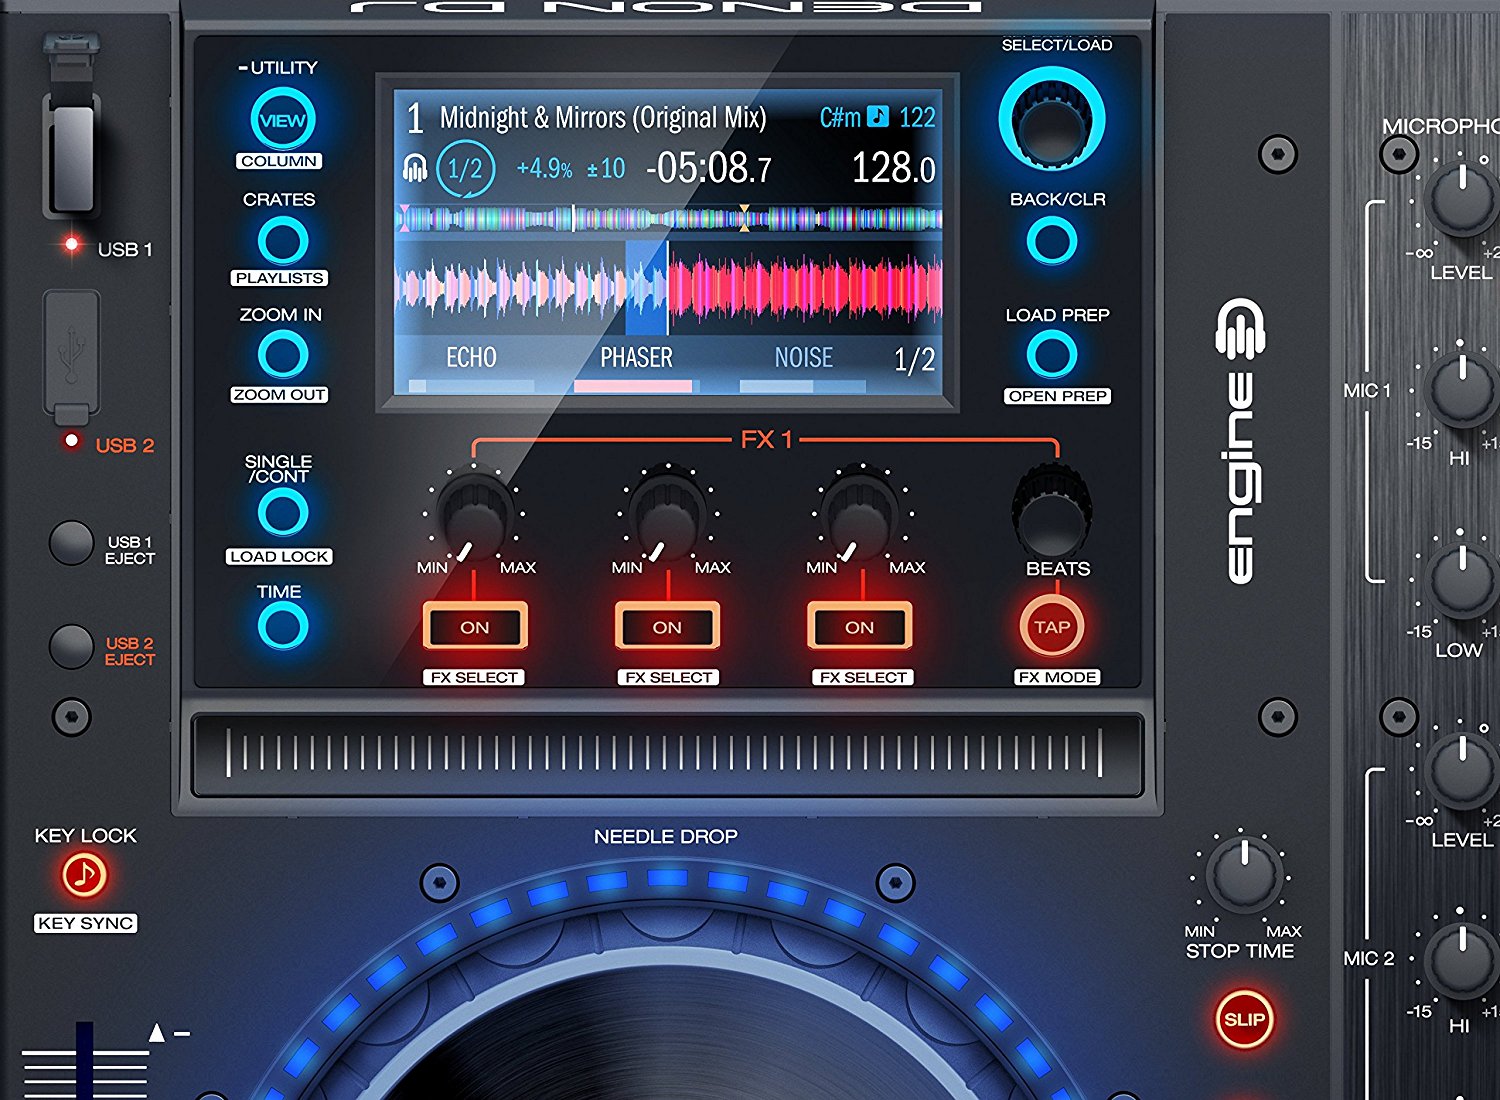Screen dimensions: 1500x1100
Task: Click the -05:08.7 remaining time readout
Action: [x=709, y=168]
